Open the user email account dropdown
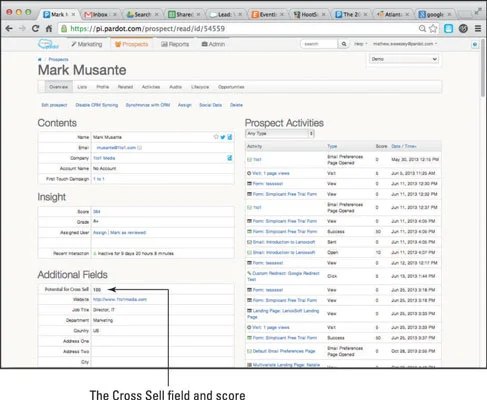 405,44
